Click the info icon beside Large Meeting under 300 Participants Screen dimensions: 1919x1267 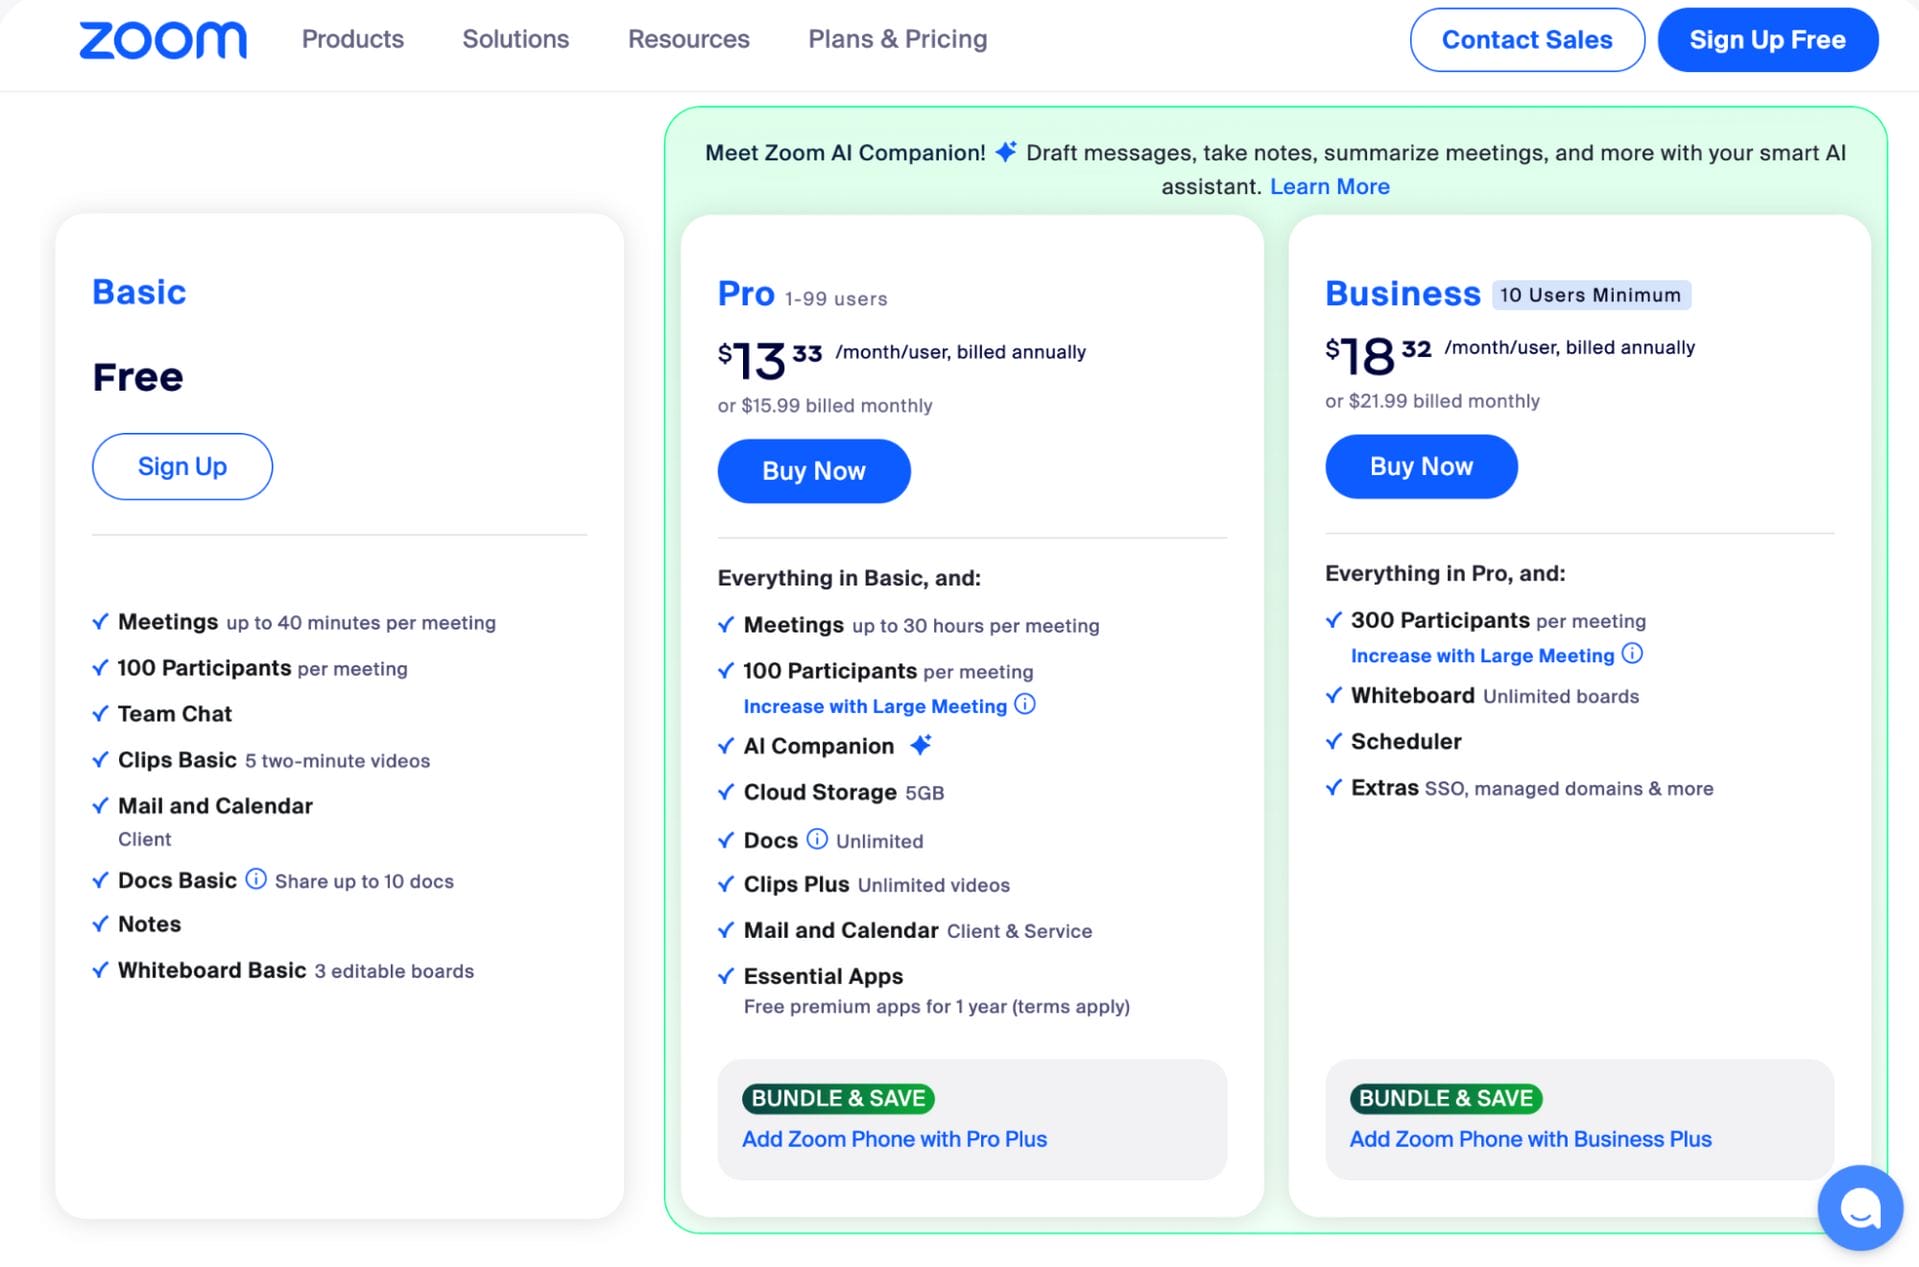pos(1634,653)
